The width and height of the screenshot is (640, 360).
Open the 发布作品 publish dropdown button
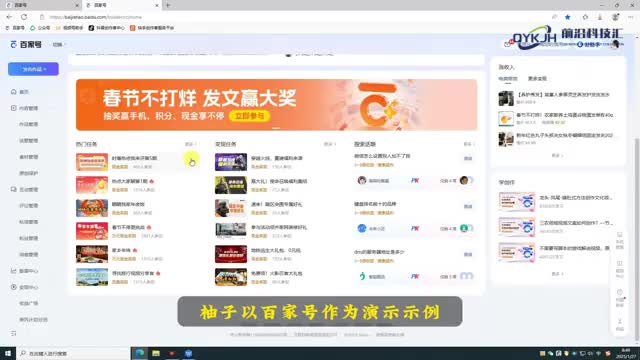(33, 69)
